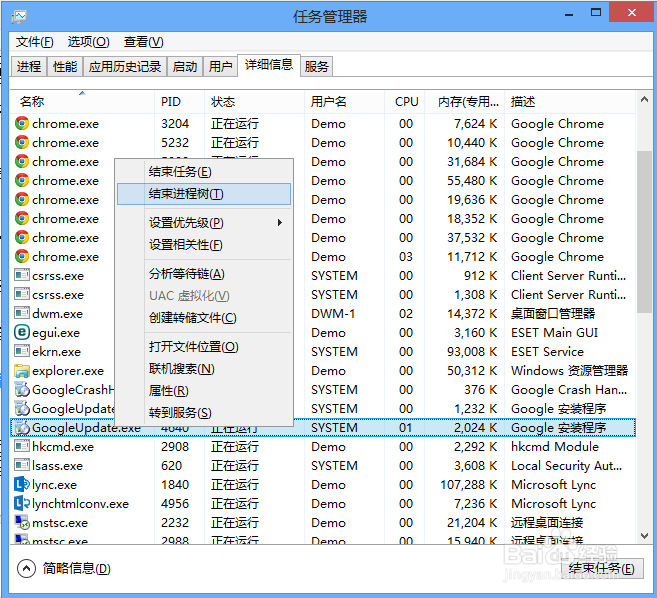Click PID 1840 cell

(x=175, y=484)
